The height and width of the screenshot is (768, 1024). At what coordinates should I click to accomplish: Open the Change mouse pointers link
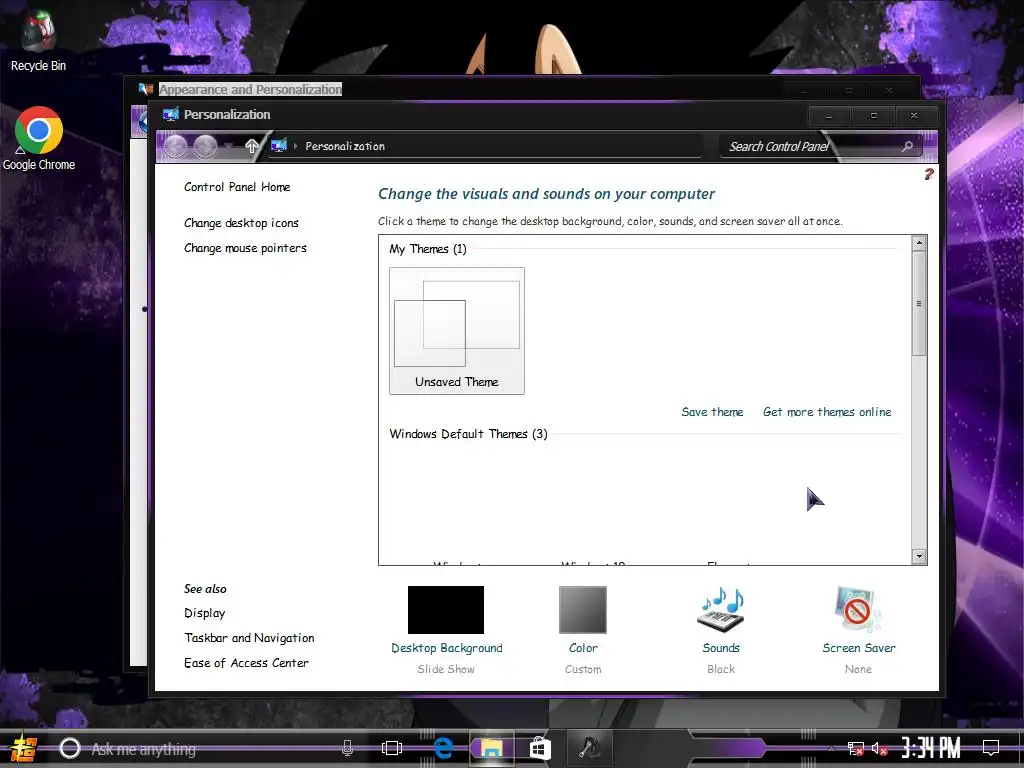coord(245,248)
